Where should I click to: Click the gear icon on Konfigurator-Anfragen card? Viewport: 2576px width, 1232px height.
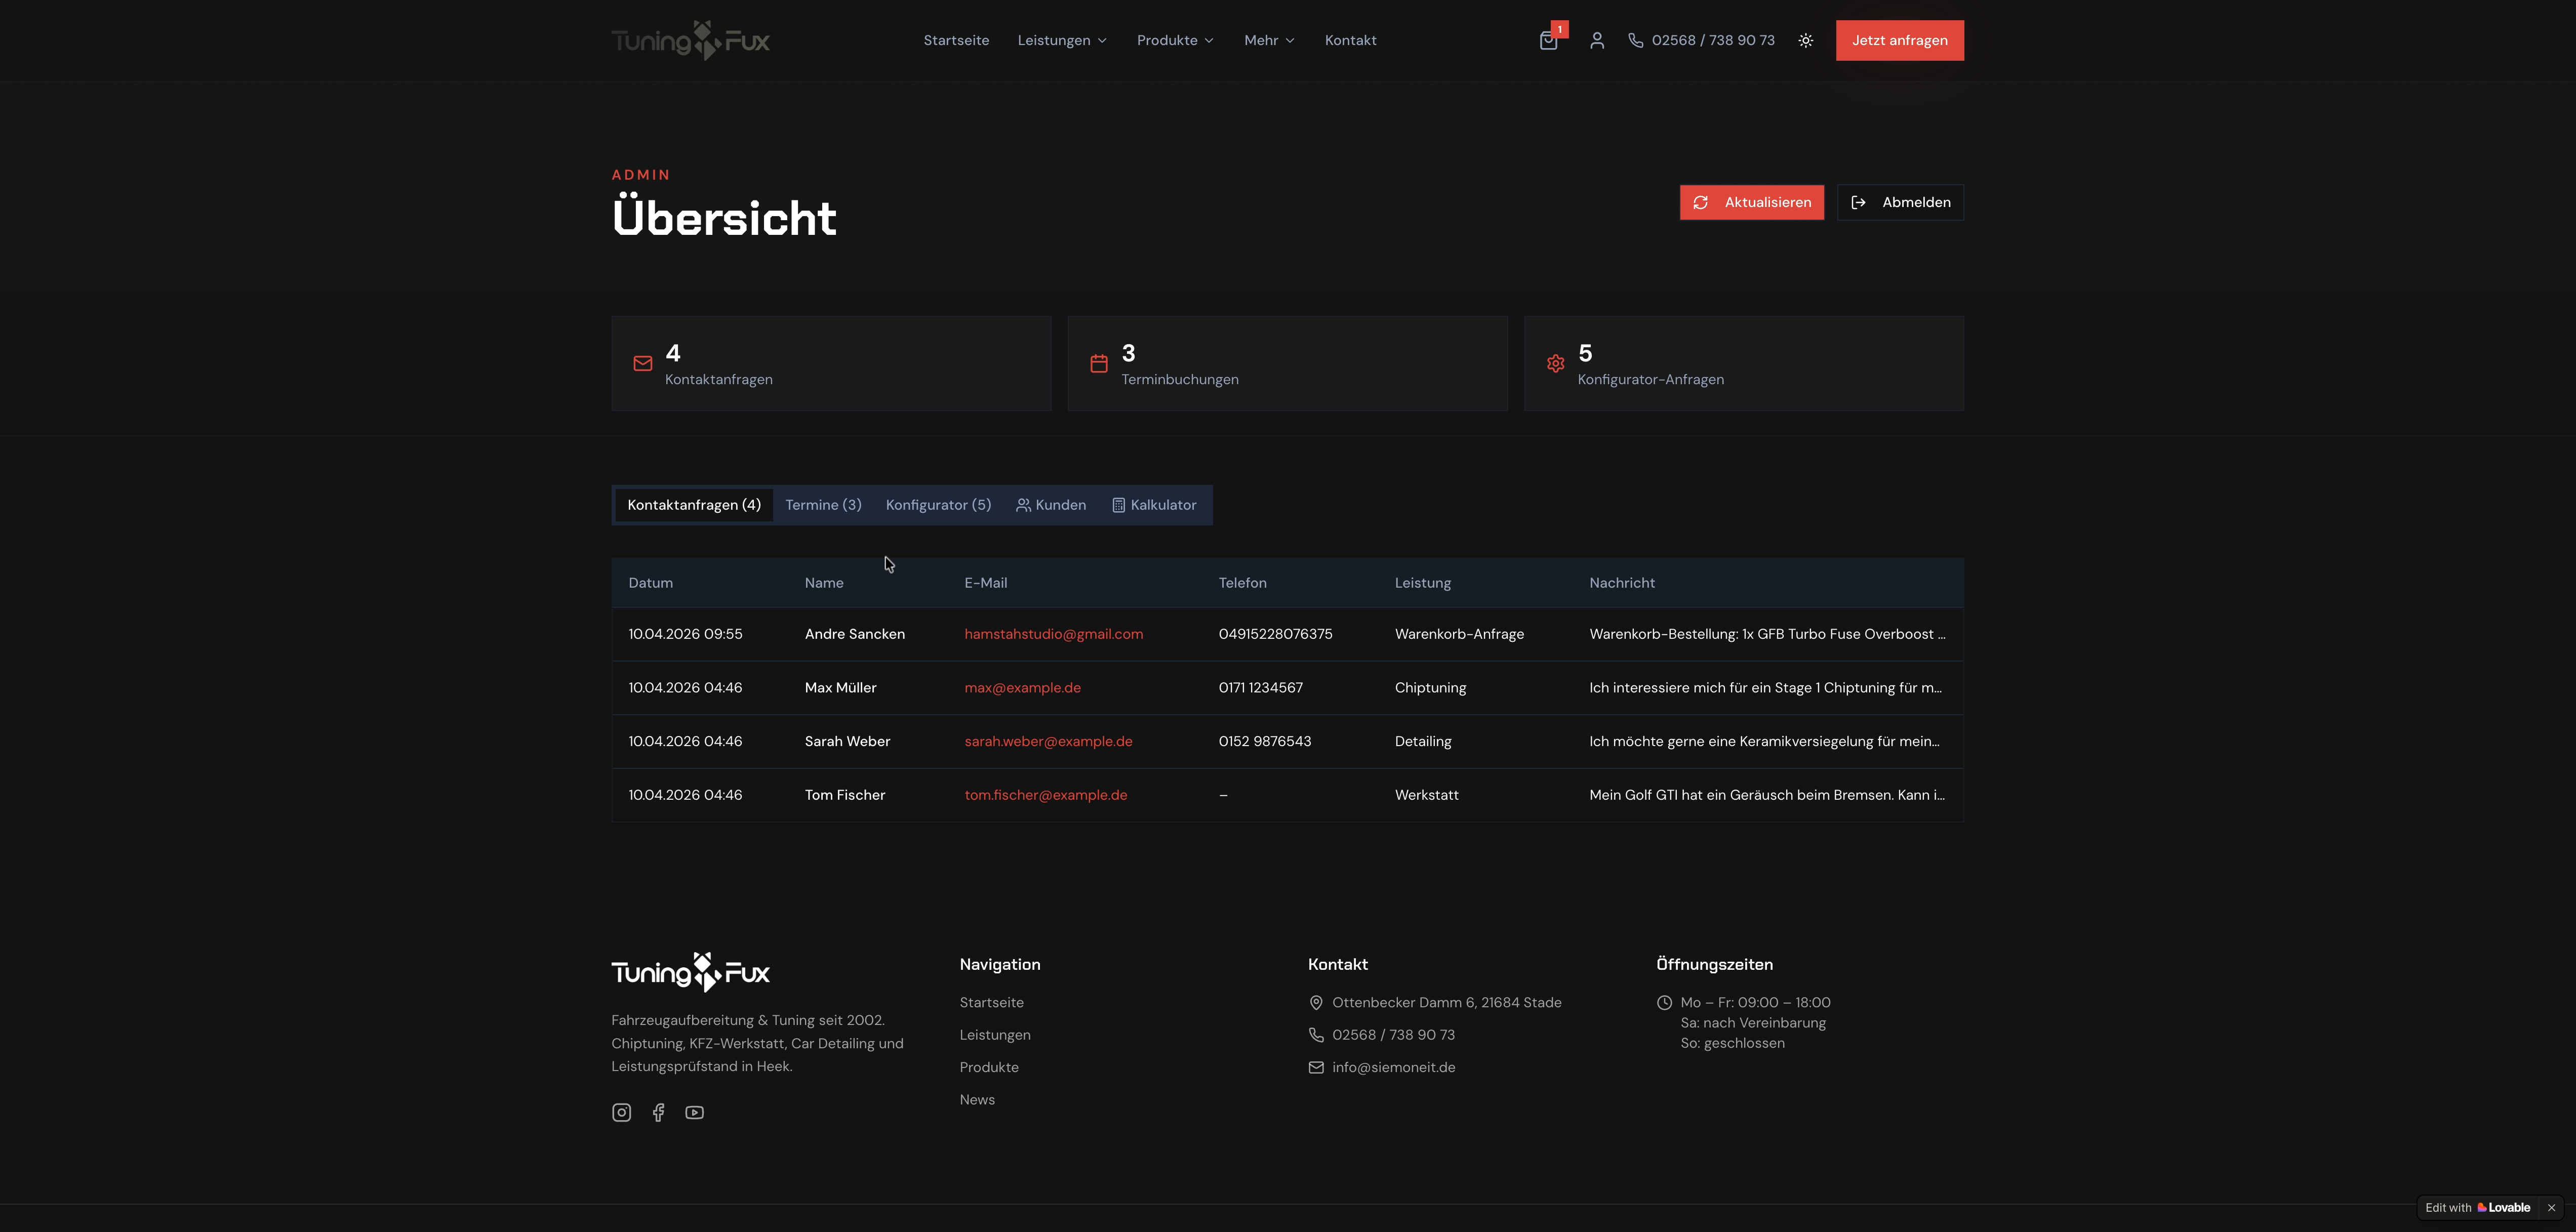(x=1555, y=364)
